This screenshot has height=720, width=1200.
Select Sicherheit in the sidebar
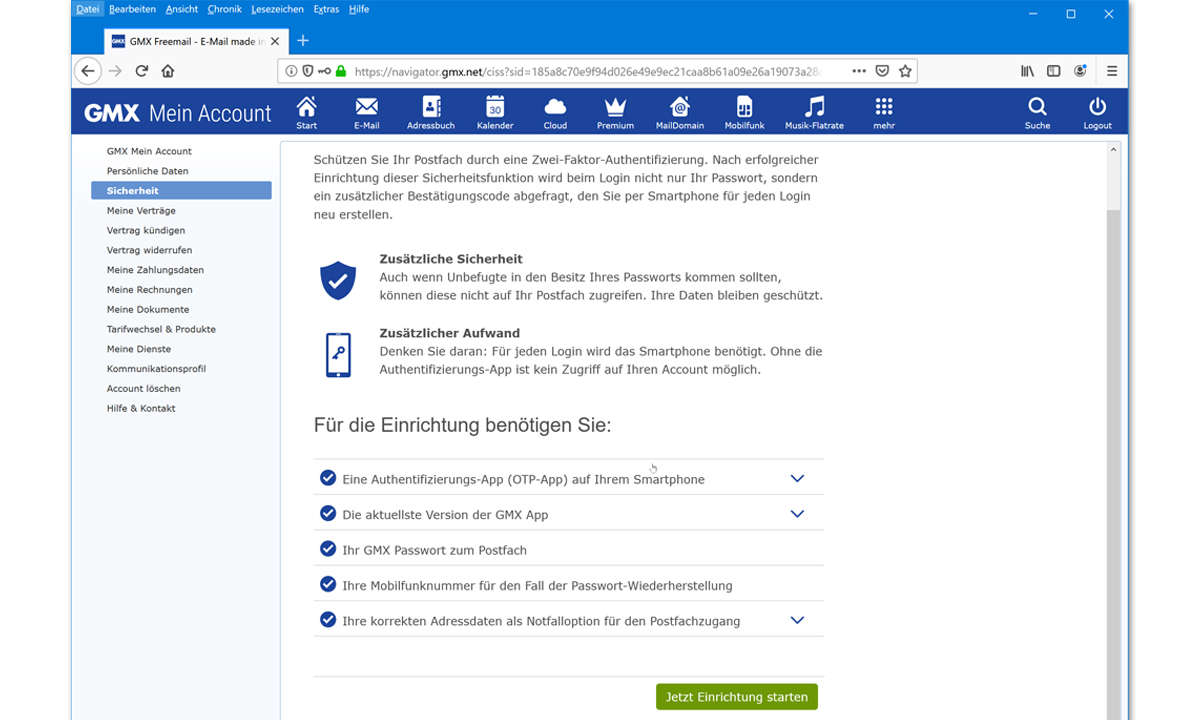pos(181,190)
